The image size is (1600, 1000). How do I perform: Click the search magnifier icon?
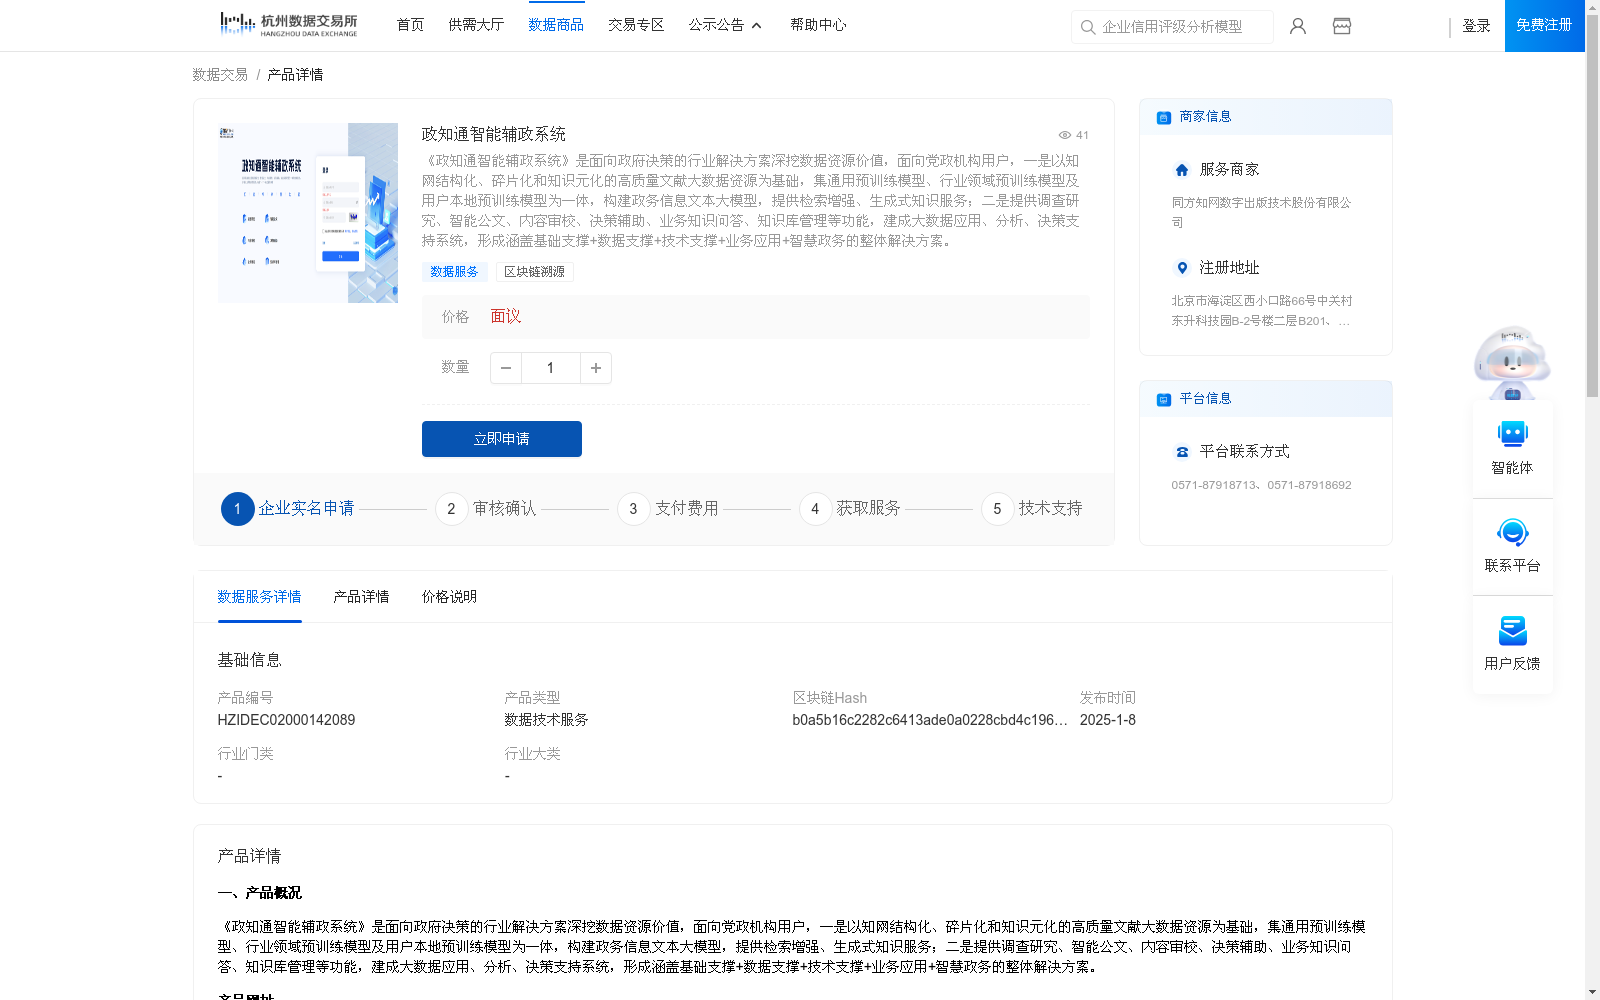click(1088, 27)
